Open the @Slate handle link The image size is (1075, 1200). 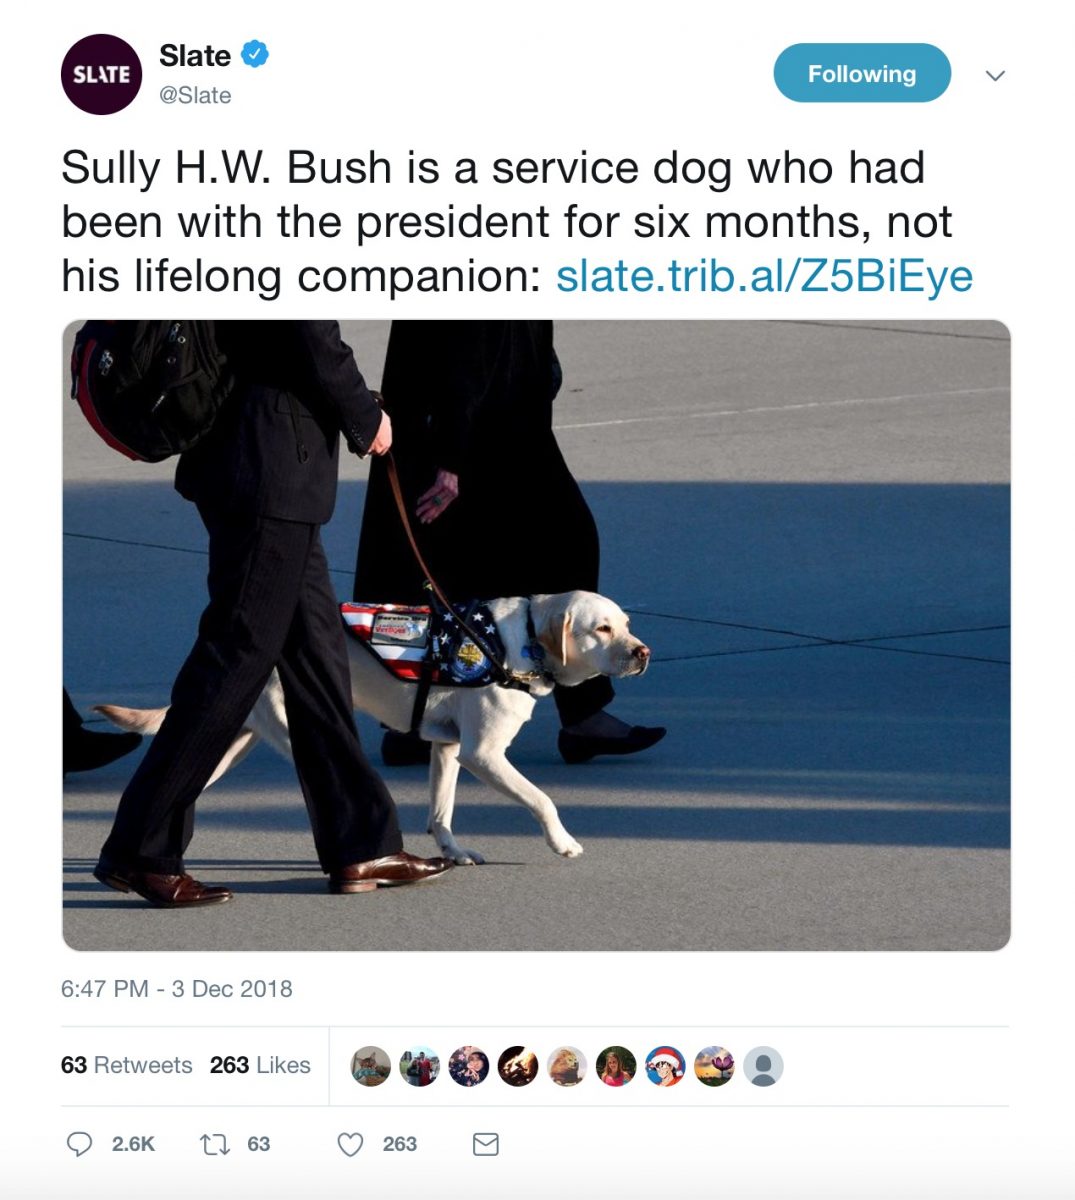[195, 95]
